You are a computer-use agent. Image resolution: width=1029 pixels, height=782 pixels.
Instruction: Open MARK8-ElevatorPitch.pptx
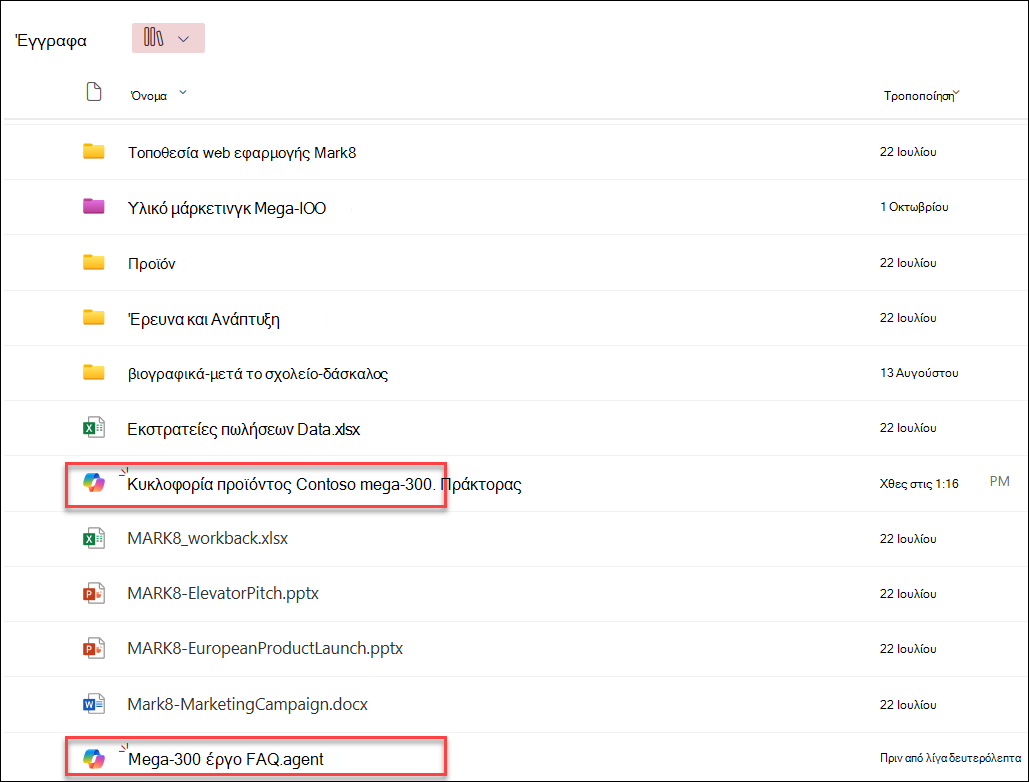223,594
